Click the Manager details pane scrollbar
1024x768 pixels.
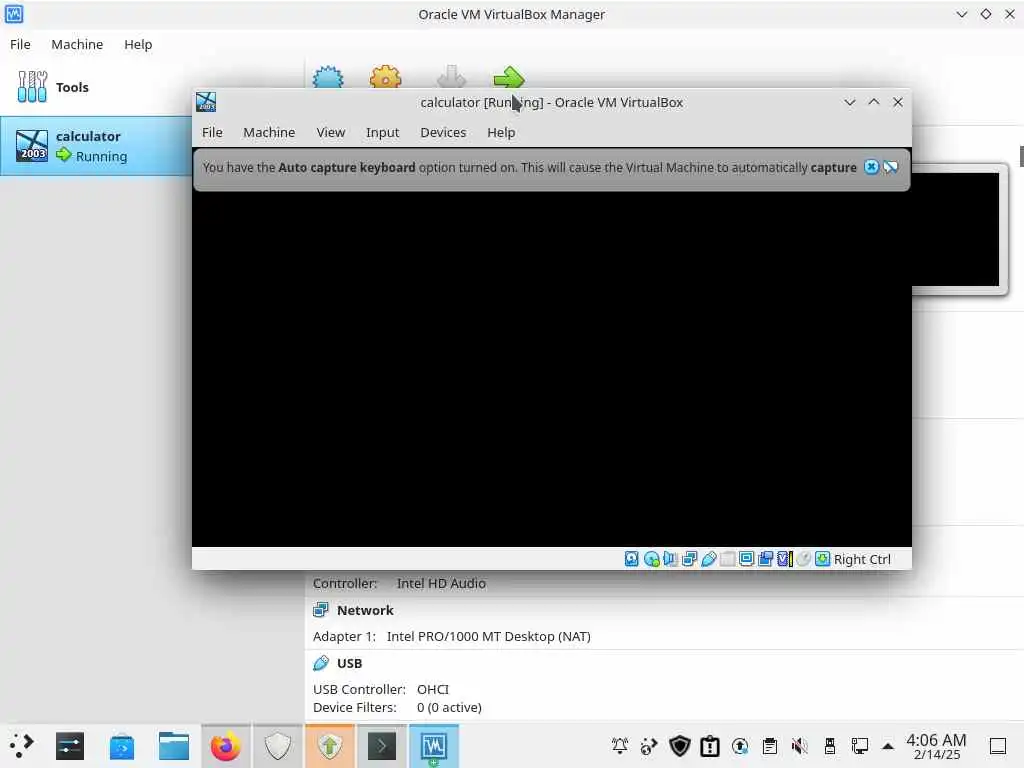1021,157
